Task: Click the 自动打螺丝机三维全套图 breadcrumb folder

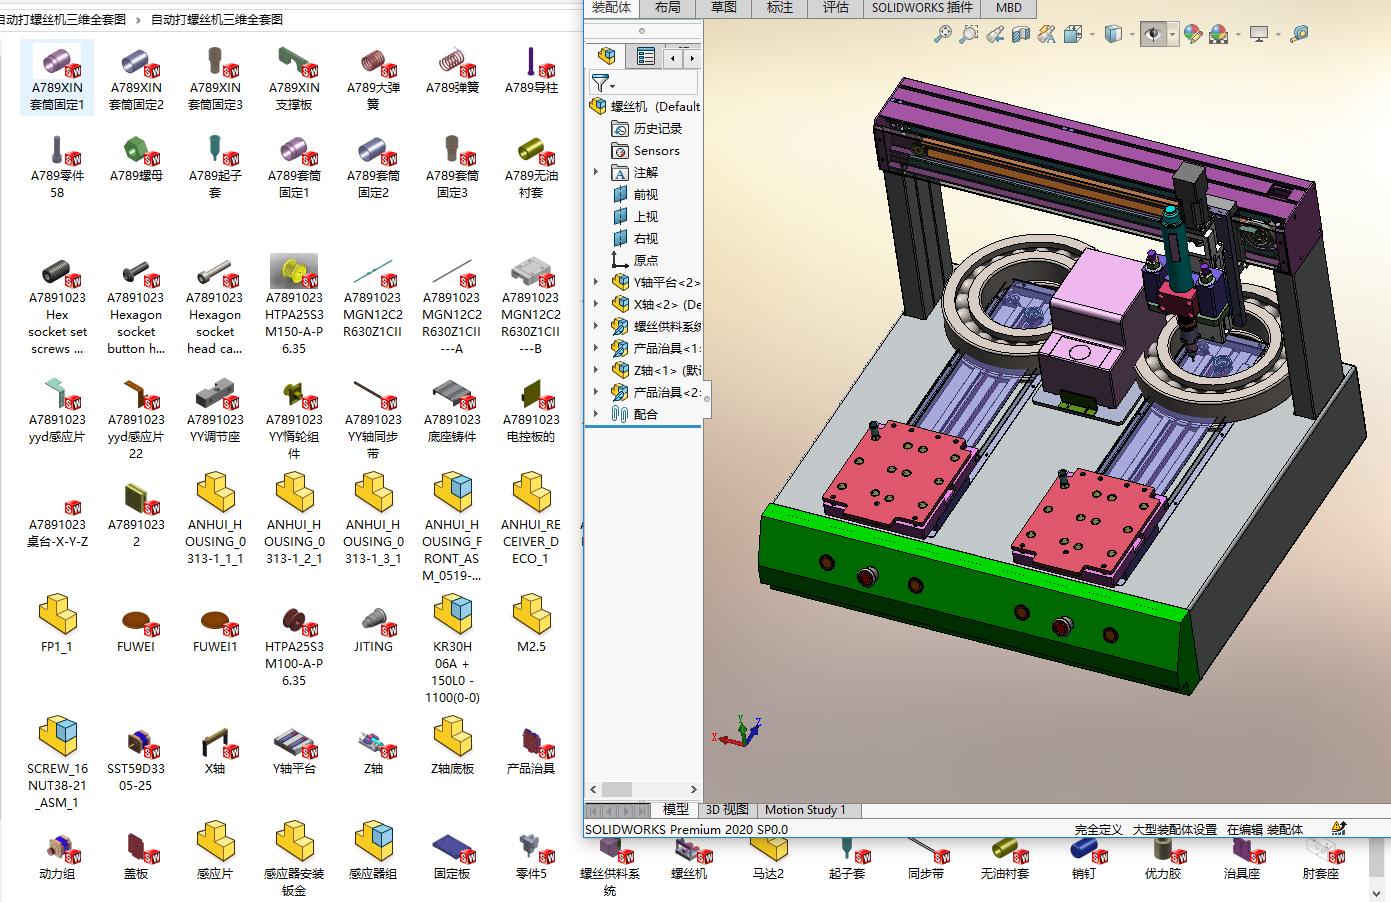Action: tap(216, 19)
